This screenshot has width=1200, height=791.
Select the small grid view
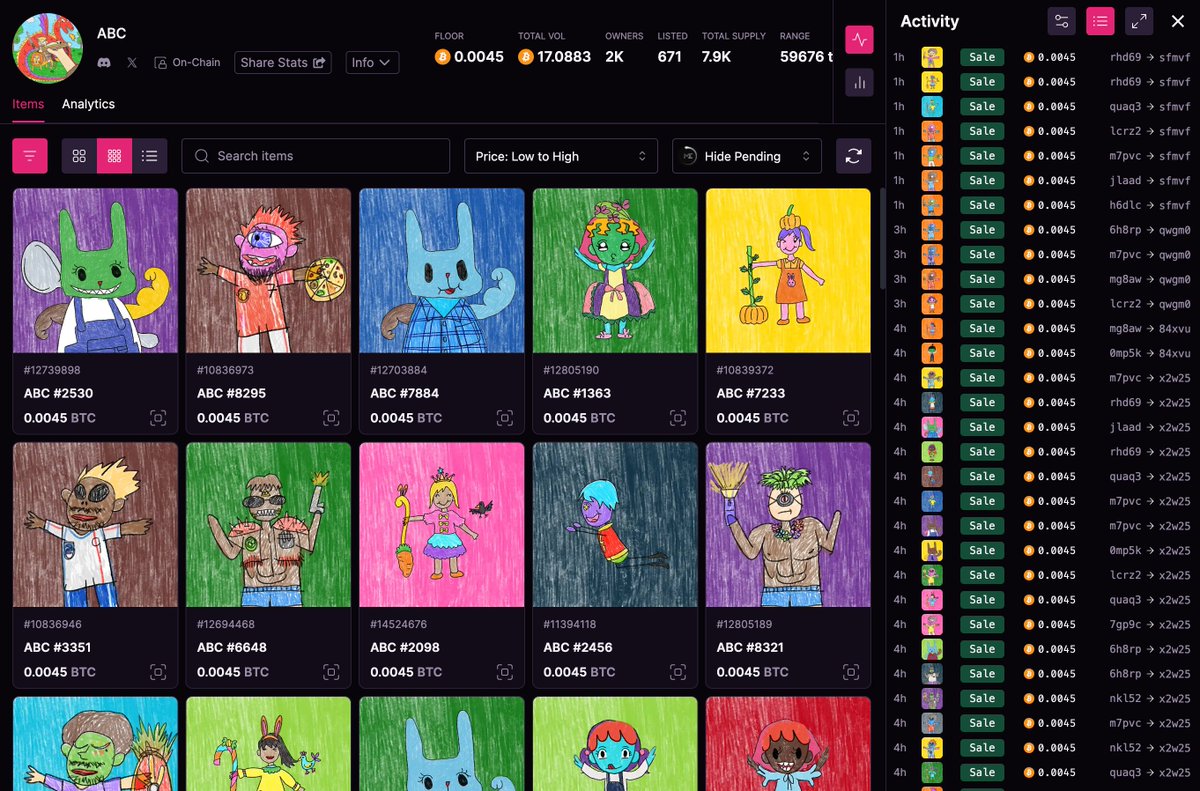coord(114,156)
